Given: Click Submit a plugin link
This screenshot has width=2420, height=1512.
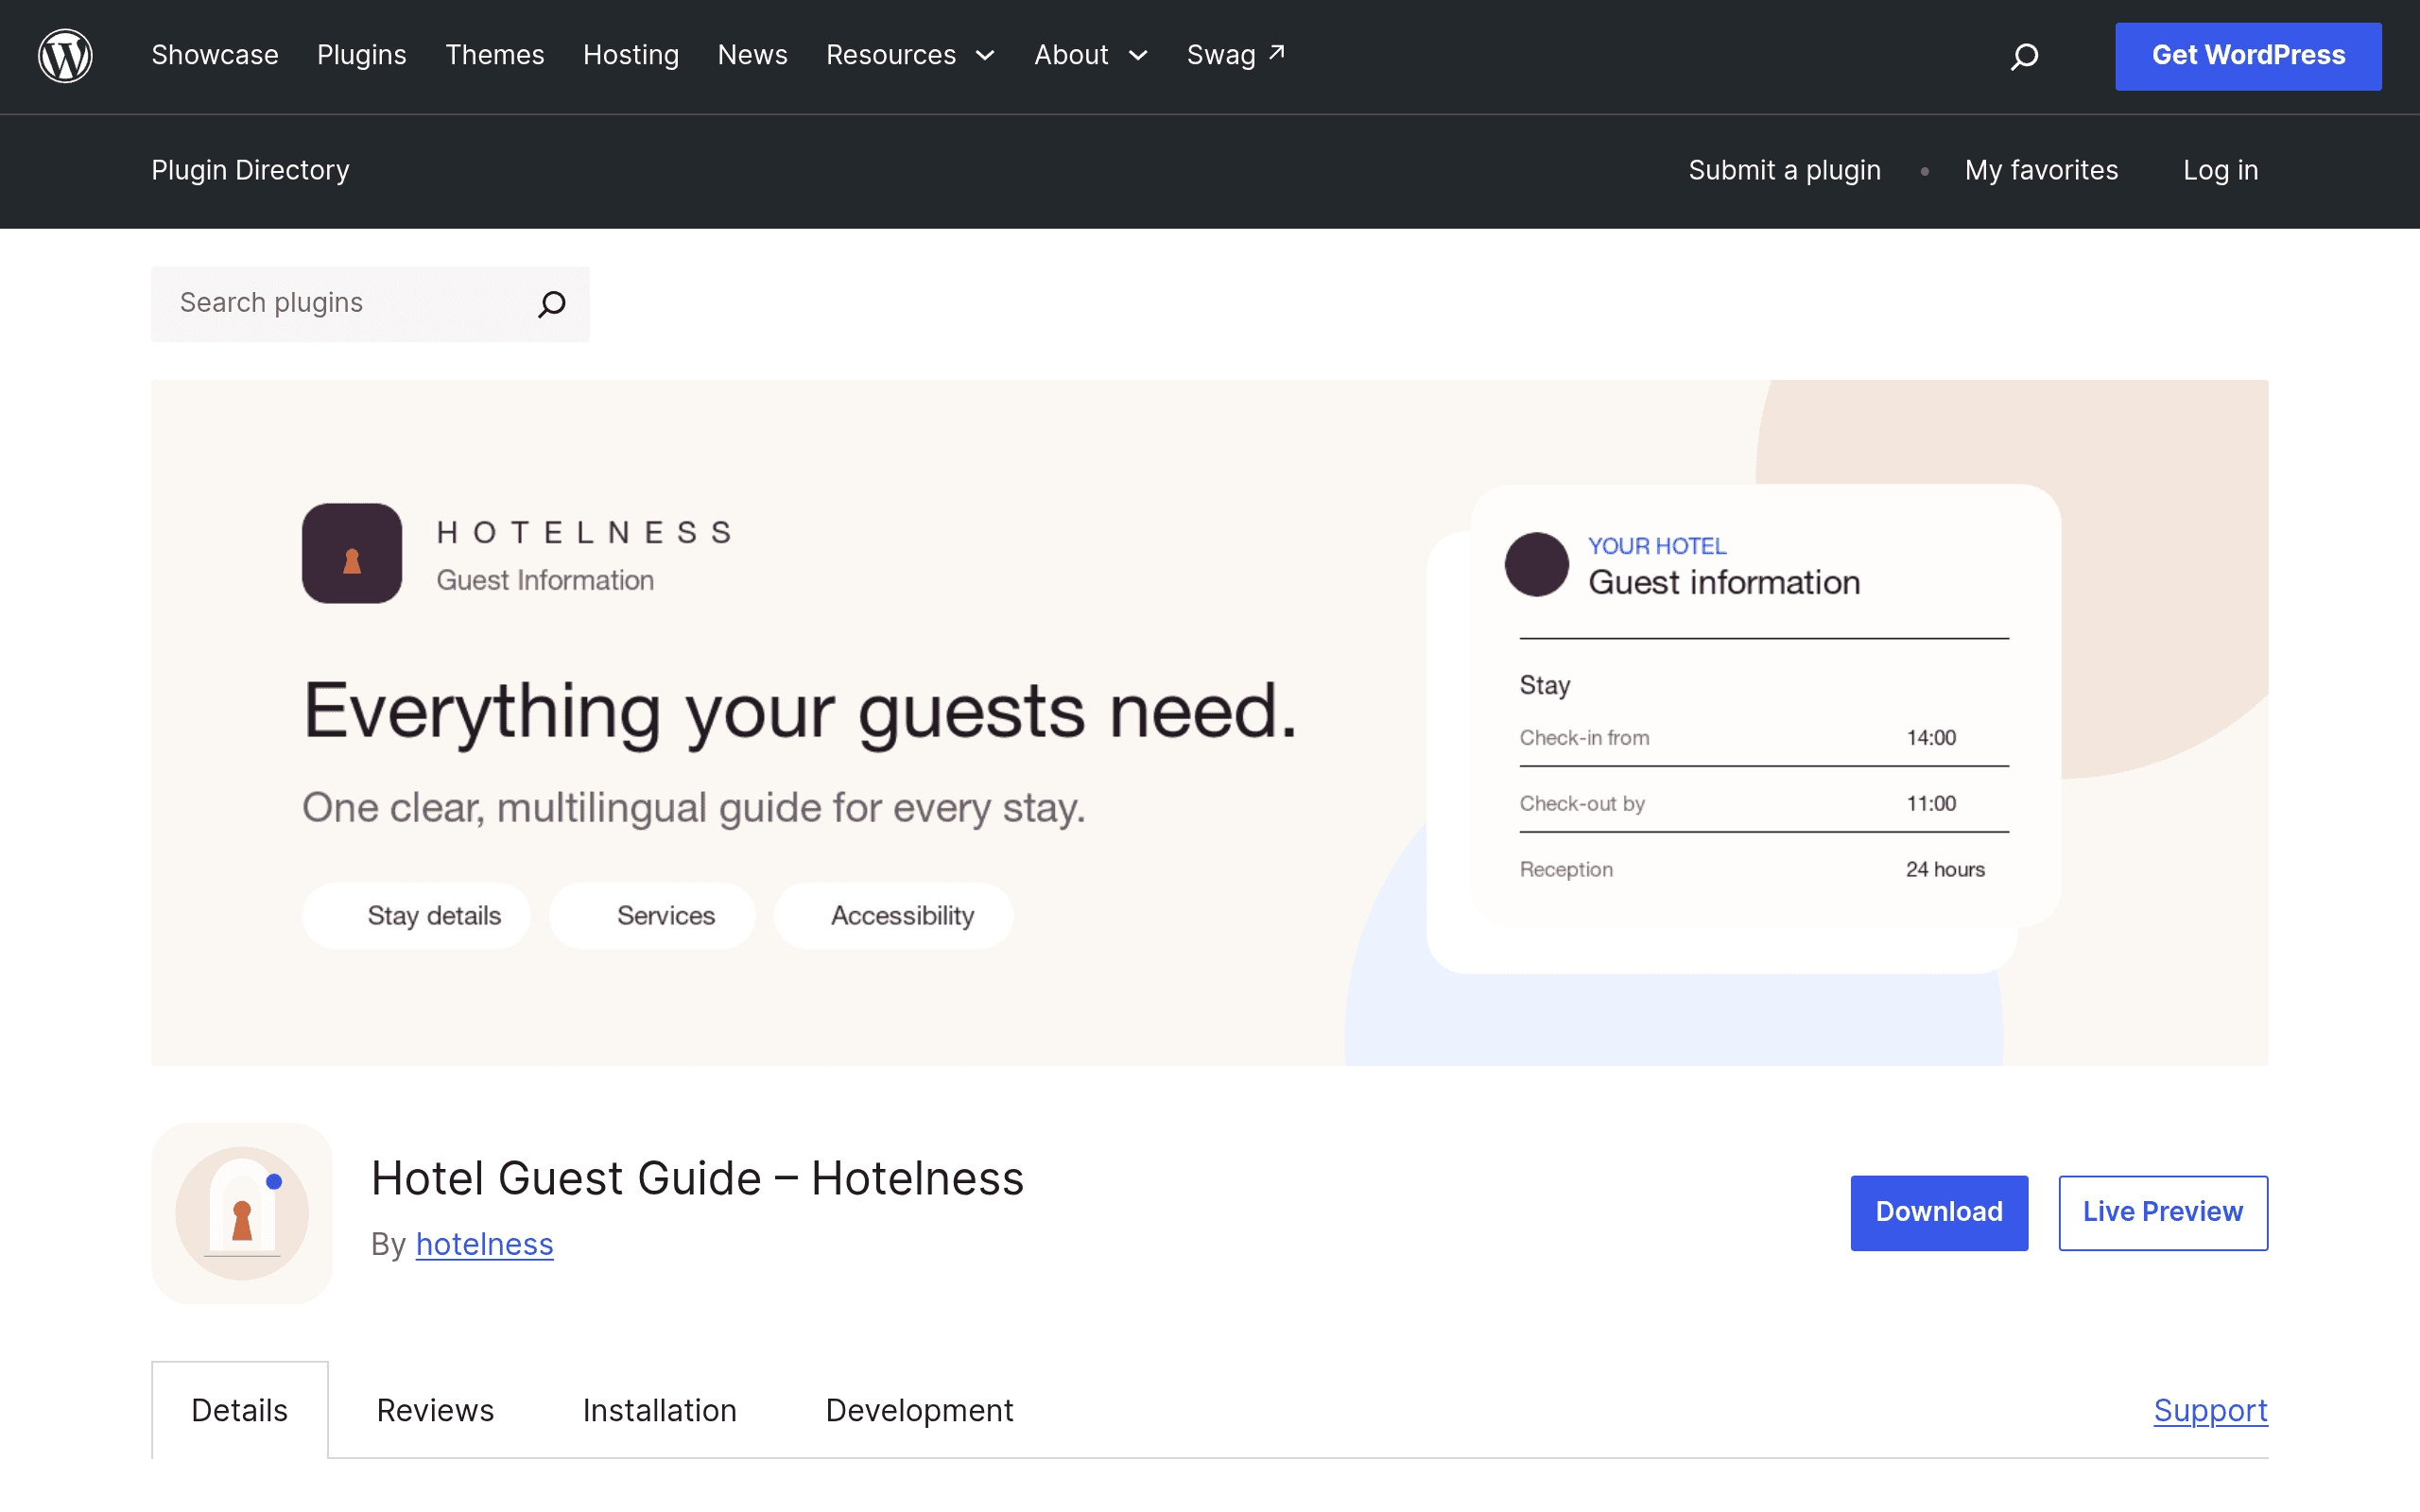Looking at the screenshot, I should pos(1785,170).
